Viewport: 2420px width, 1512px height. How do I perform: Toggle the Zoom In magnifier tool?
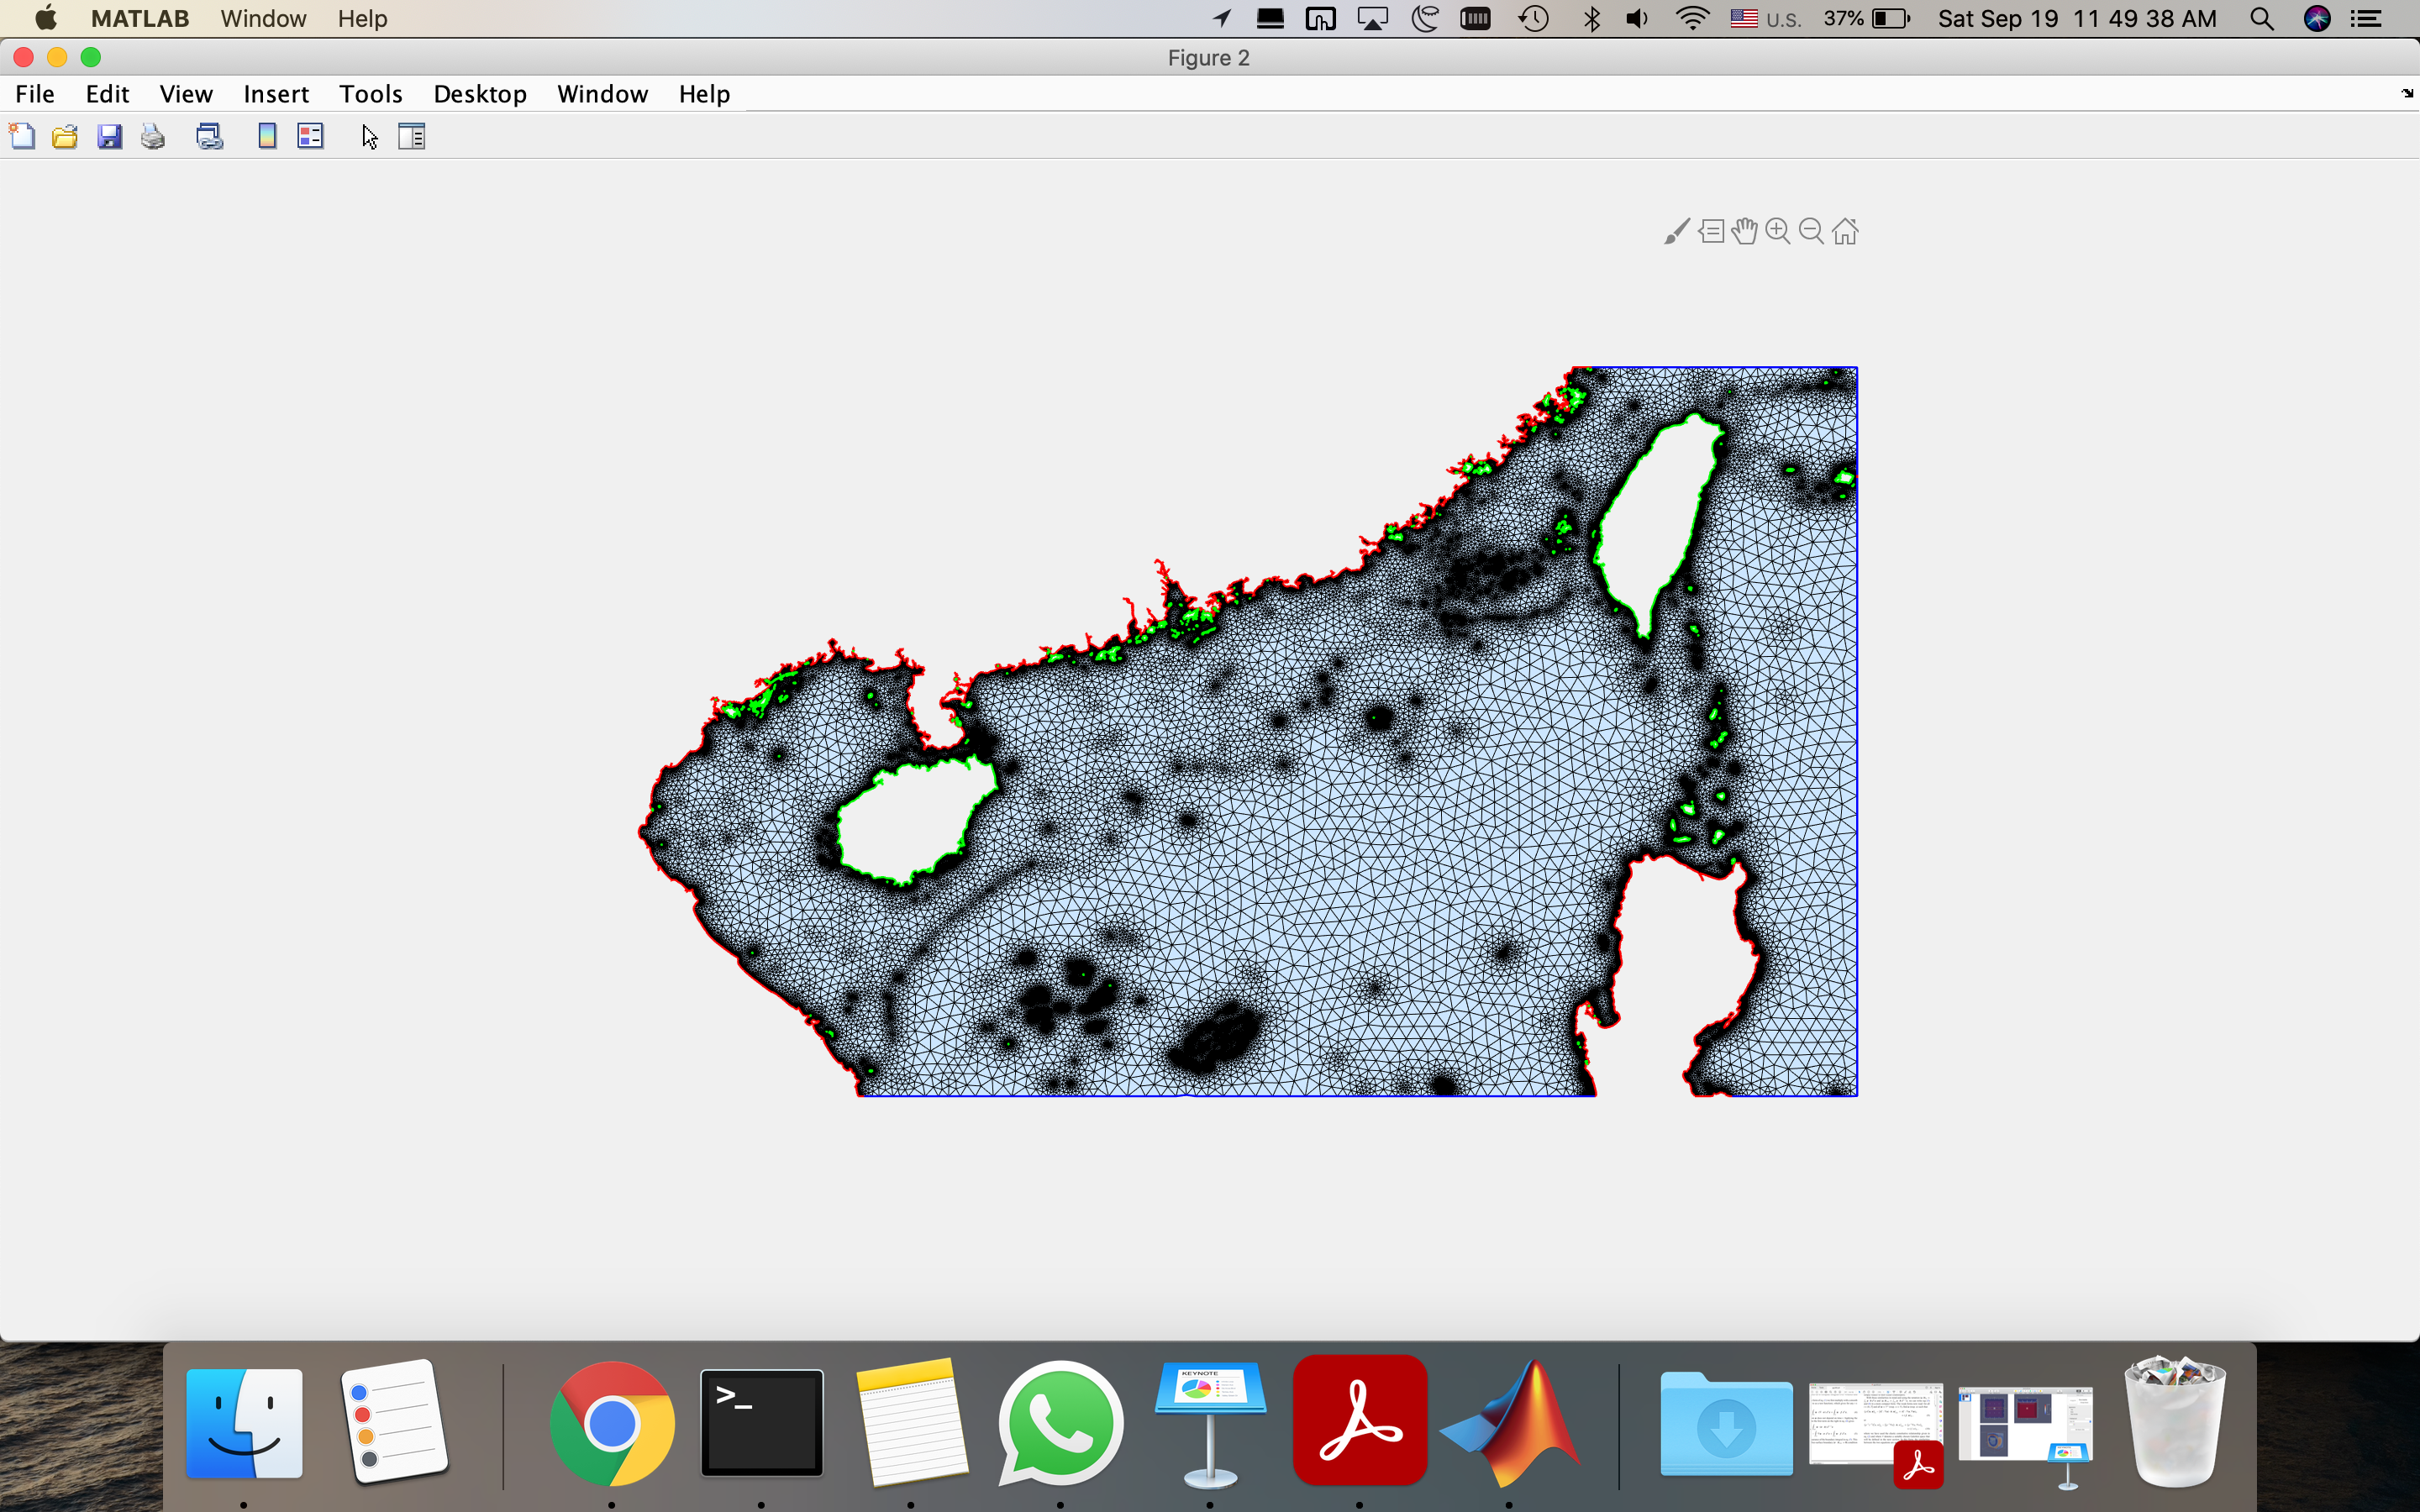pyautogui.click(x=1777, y=231)
